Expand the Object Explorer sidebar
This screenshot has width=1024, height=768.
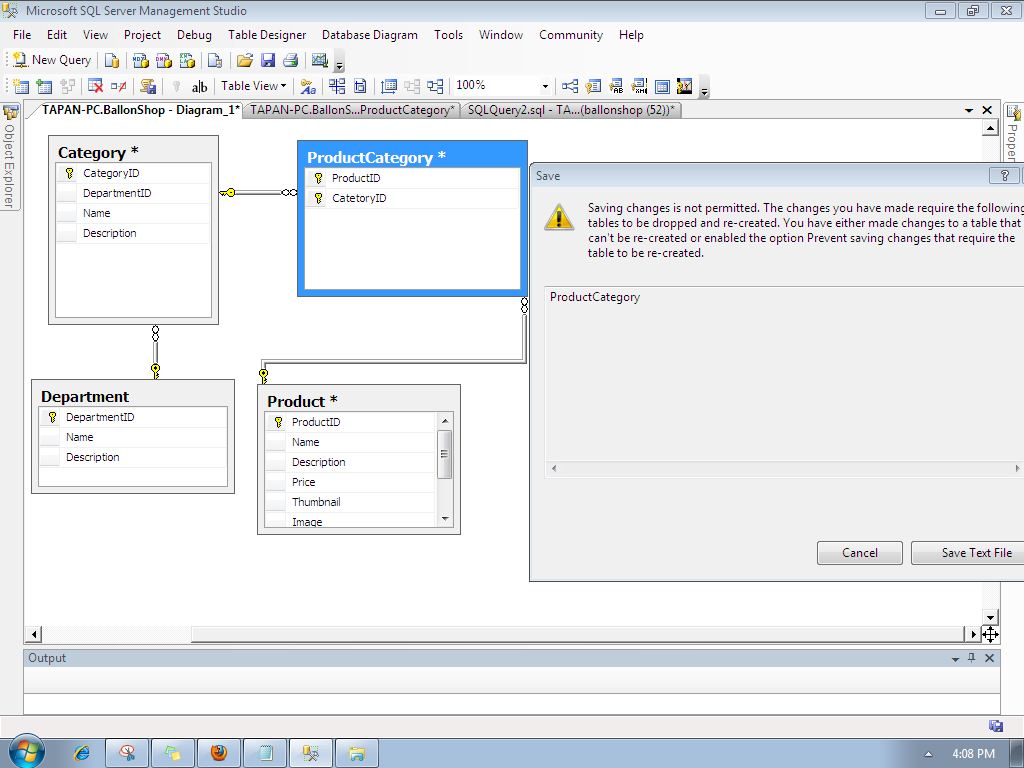click(x=8, y=160)
